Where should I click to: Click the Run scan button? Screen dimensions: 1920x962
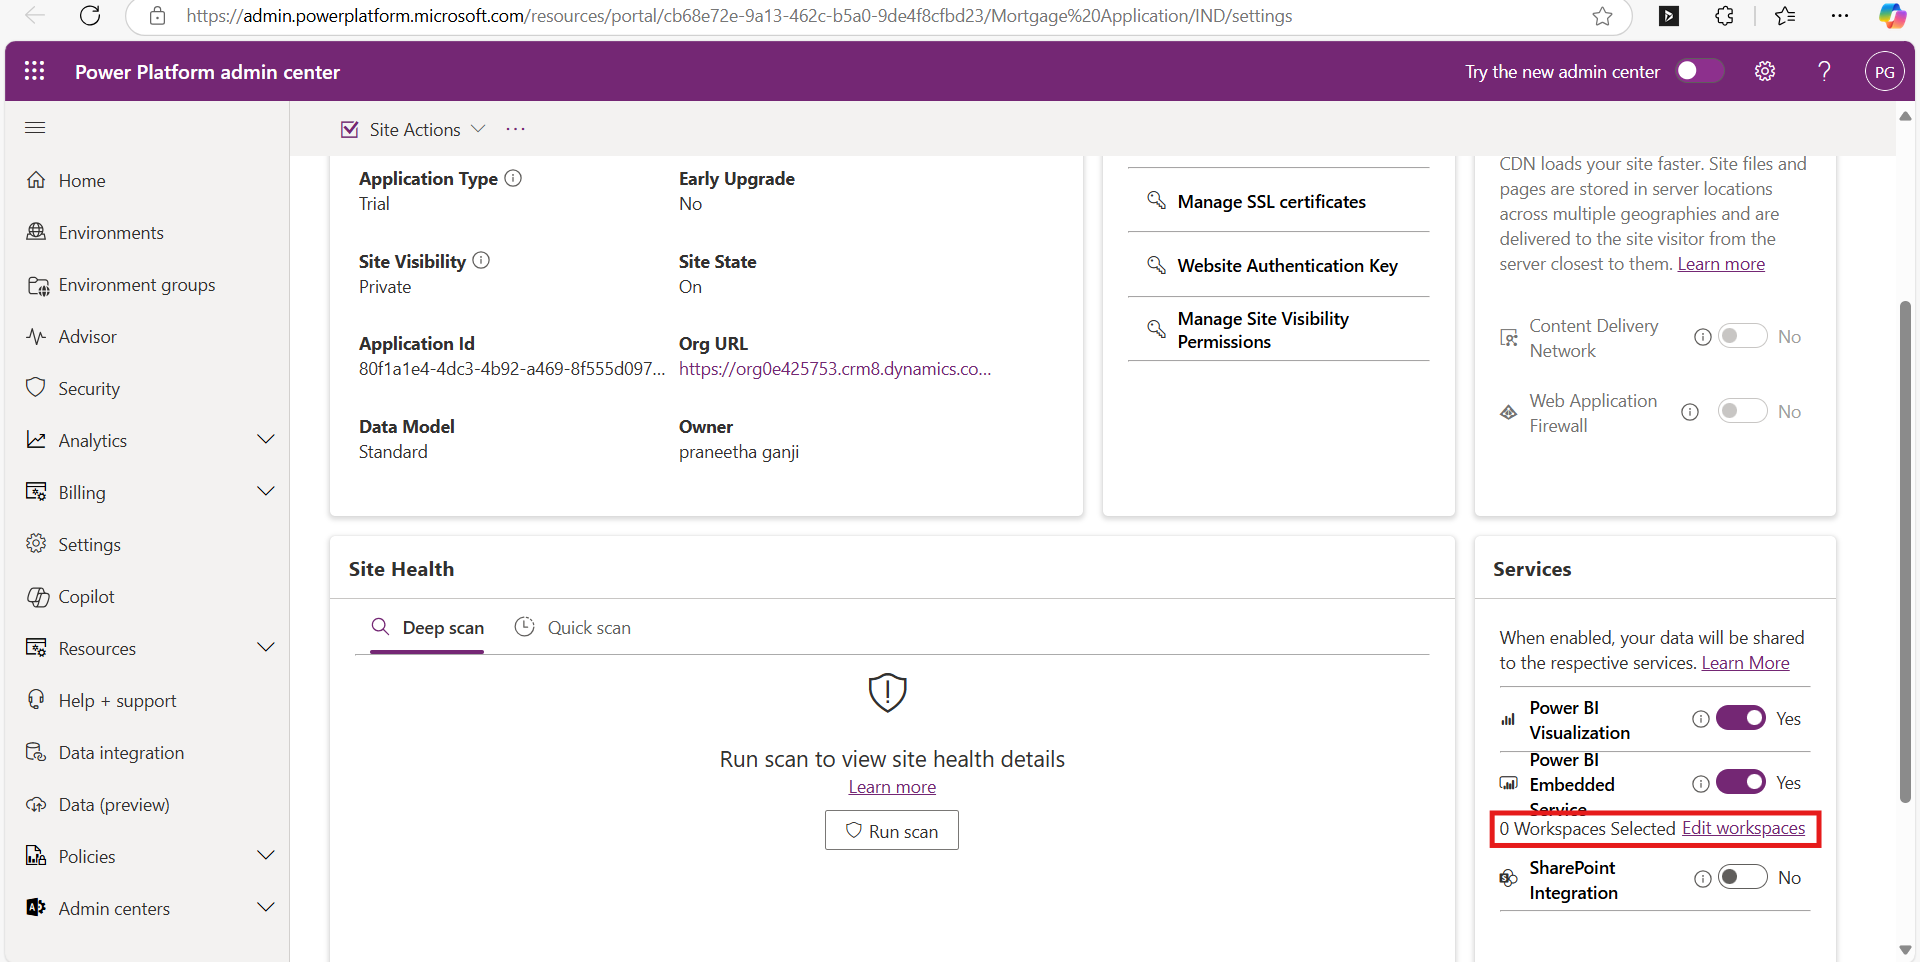(x=891, y=830)
